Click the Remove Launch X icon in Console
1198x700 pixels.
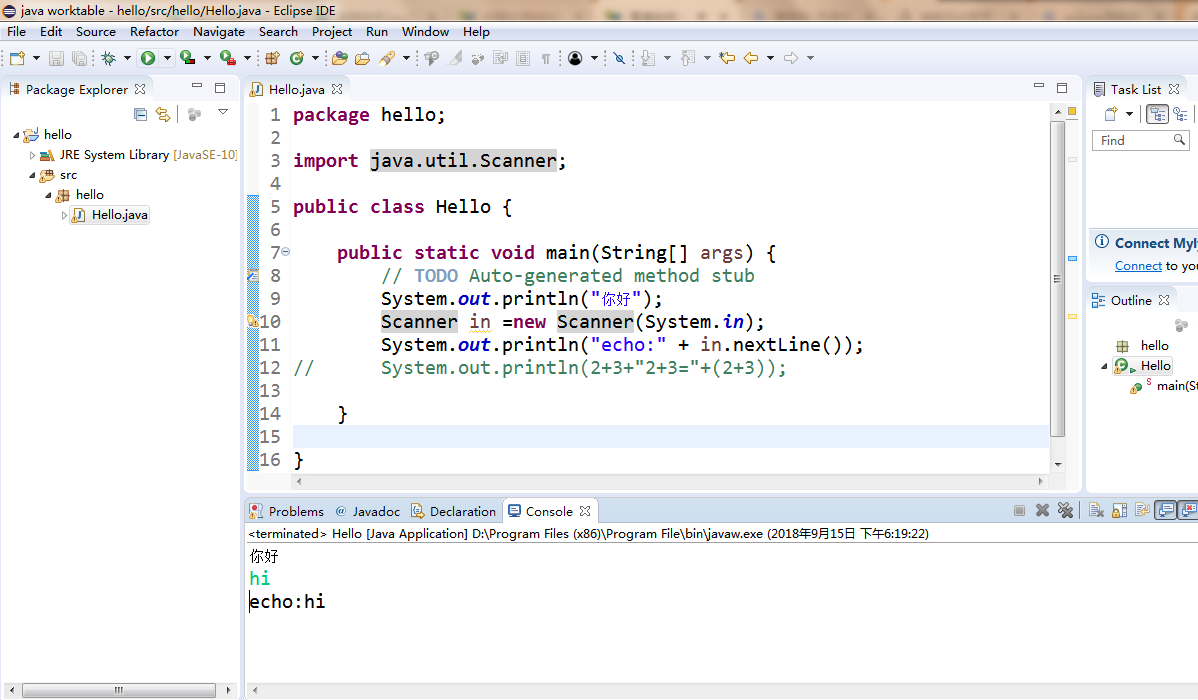tap(1042, 510)
